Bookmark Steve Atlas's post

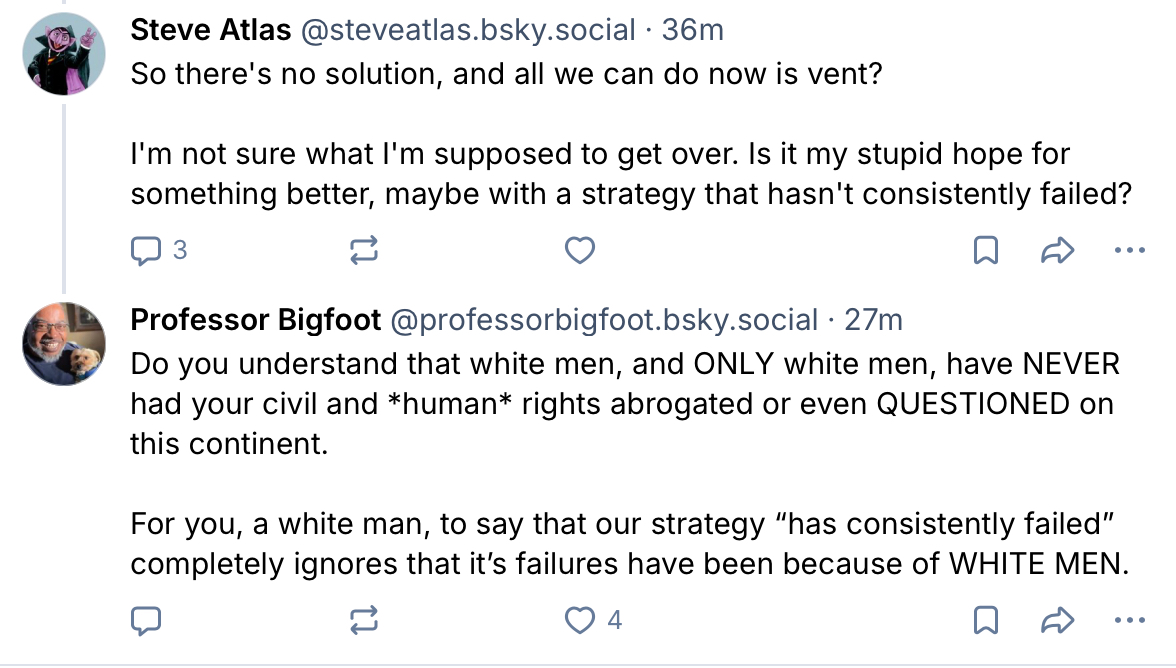(986, 250)
